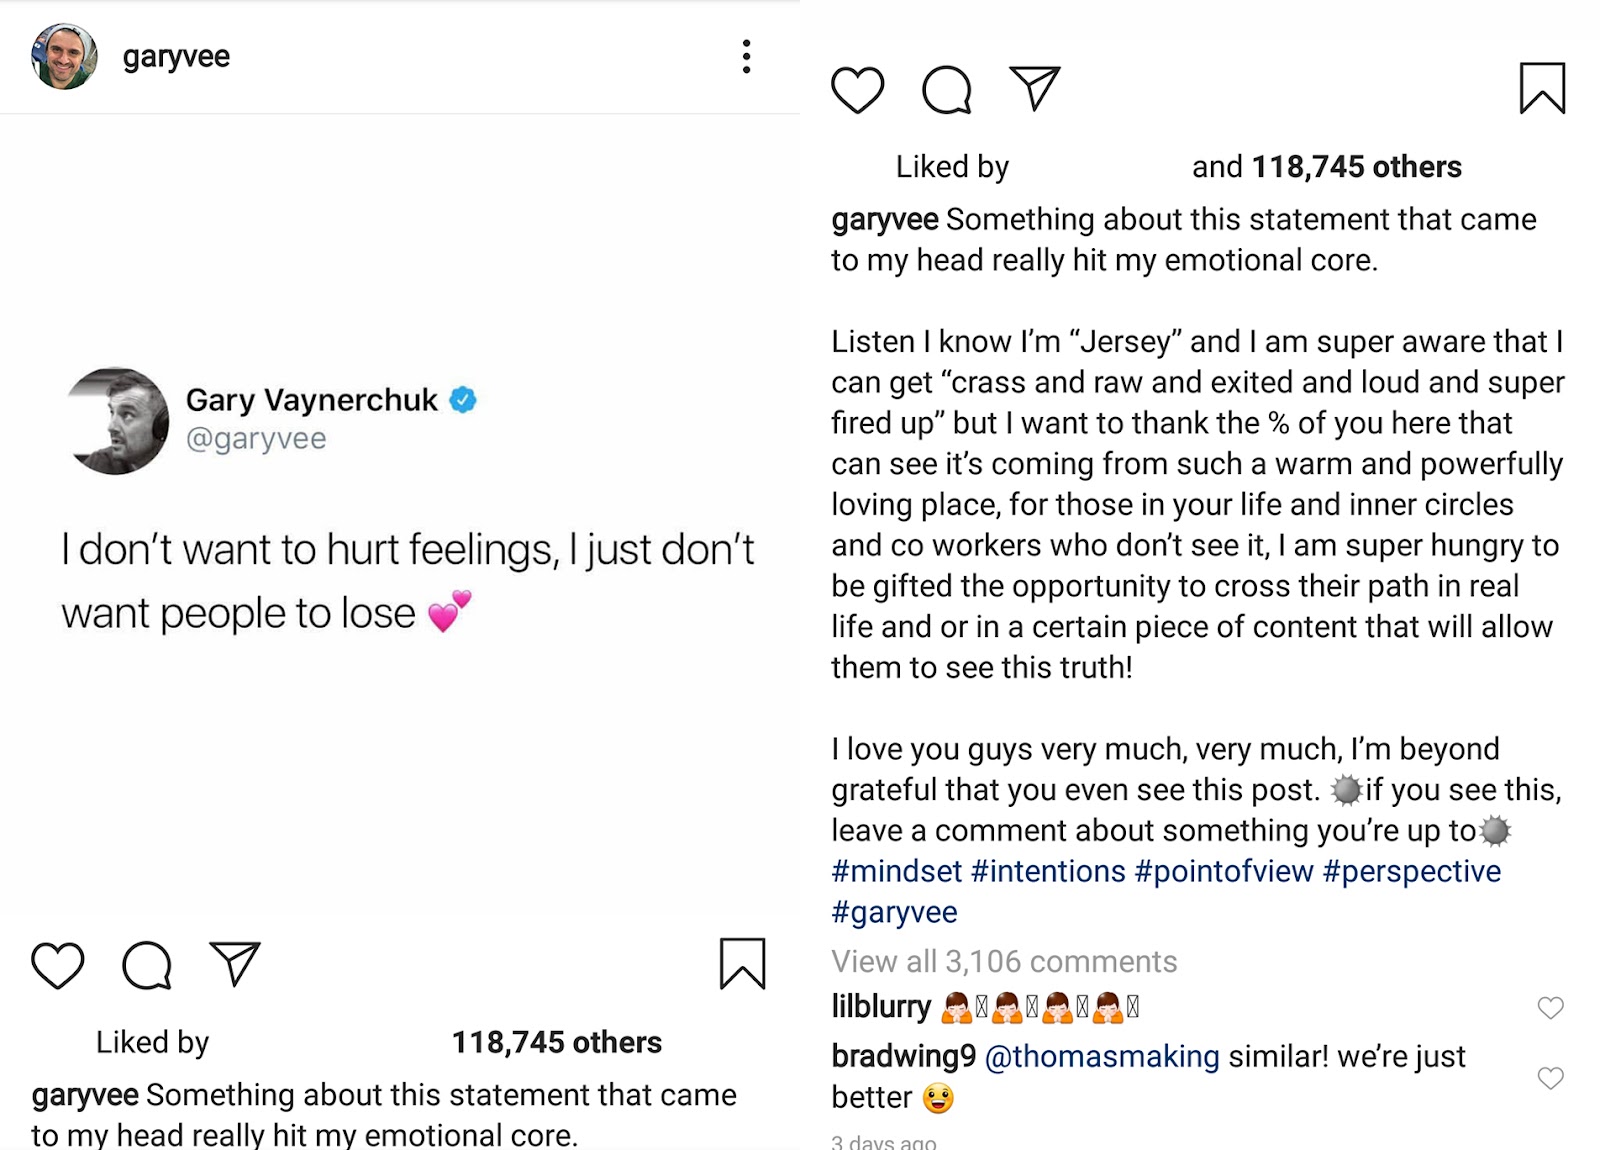Tap the paper plane icon in the right panel
Image resolution: width=1600 pixels, height=1150 pixels.
(x=1035, y=88)
